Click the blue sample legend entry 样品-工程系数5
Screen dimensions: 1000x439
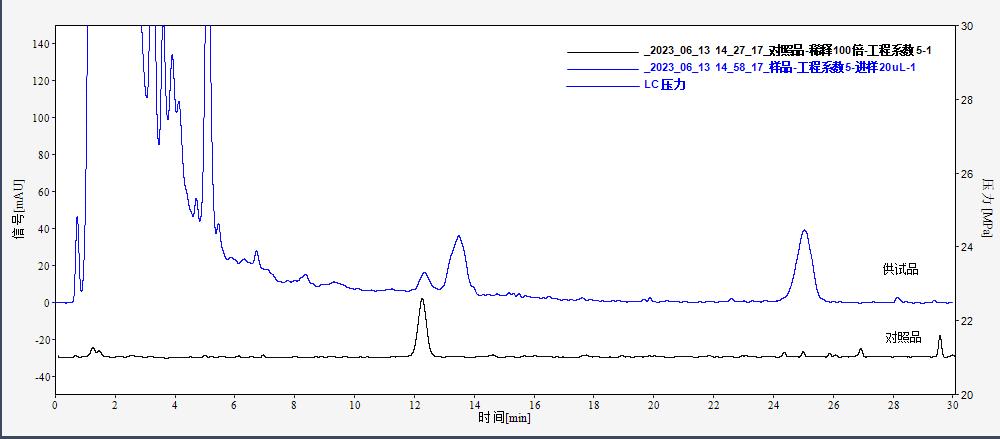[780, 67]
